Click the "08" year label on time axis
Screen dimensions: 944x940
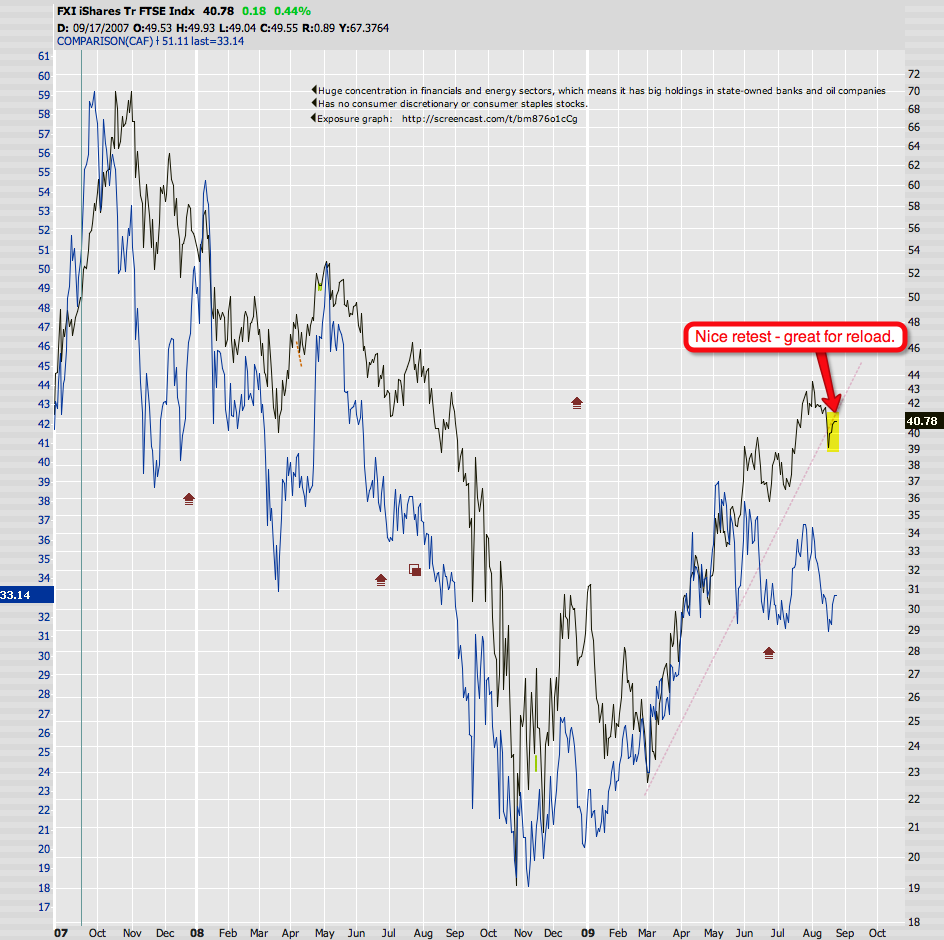[197, 933]
